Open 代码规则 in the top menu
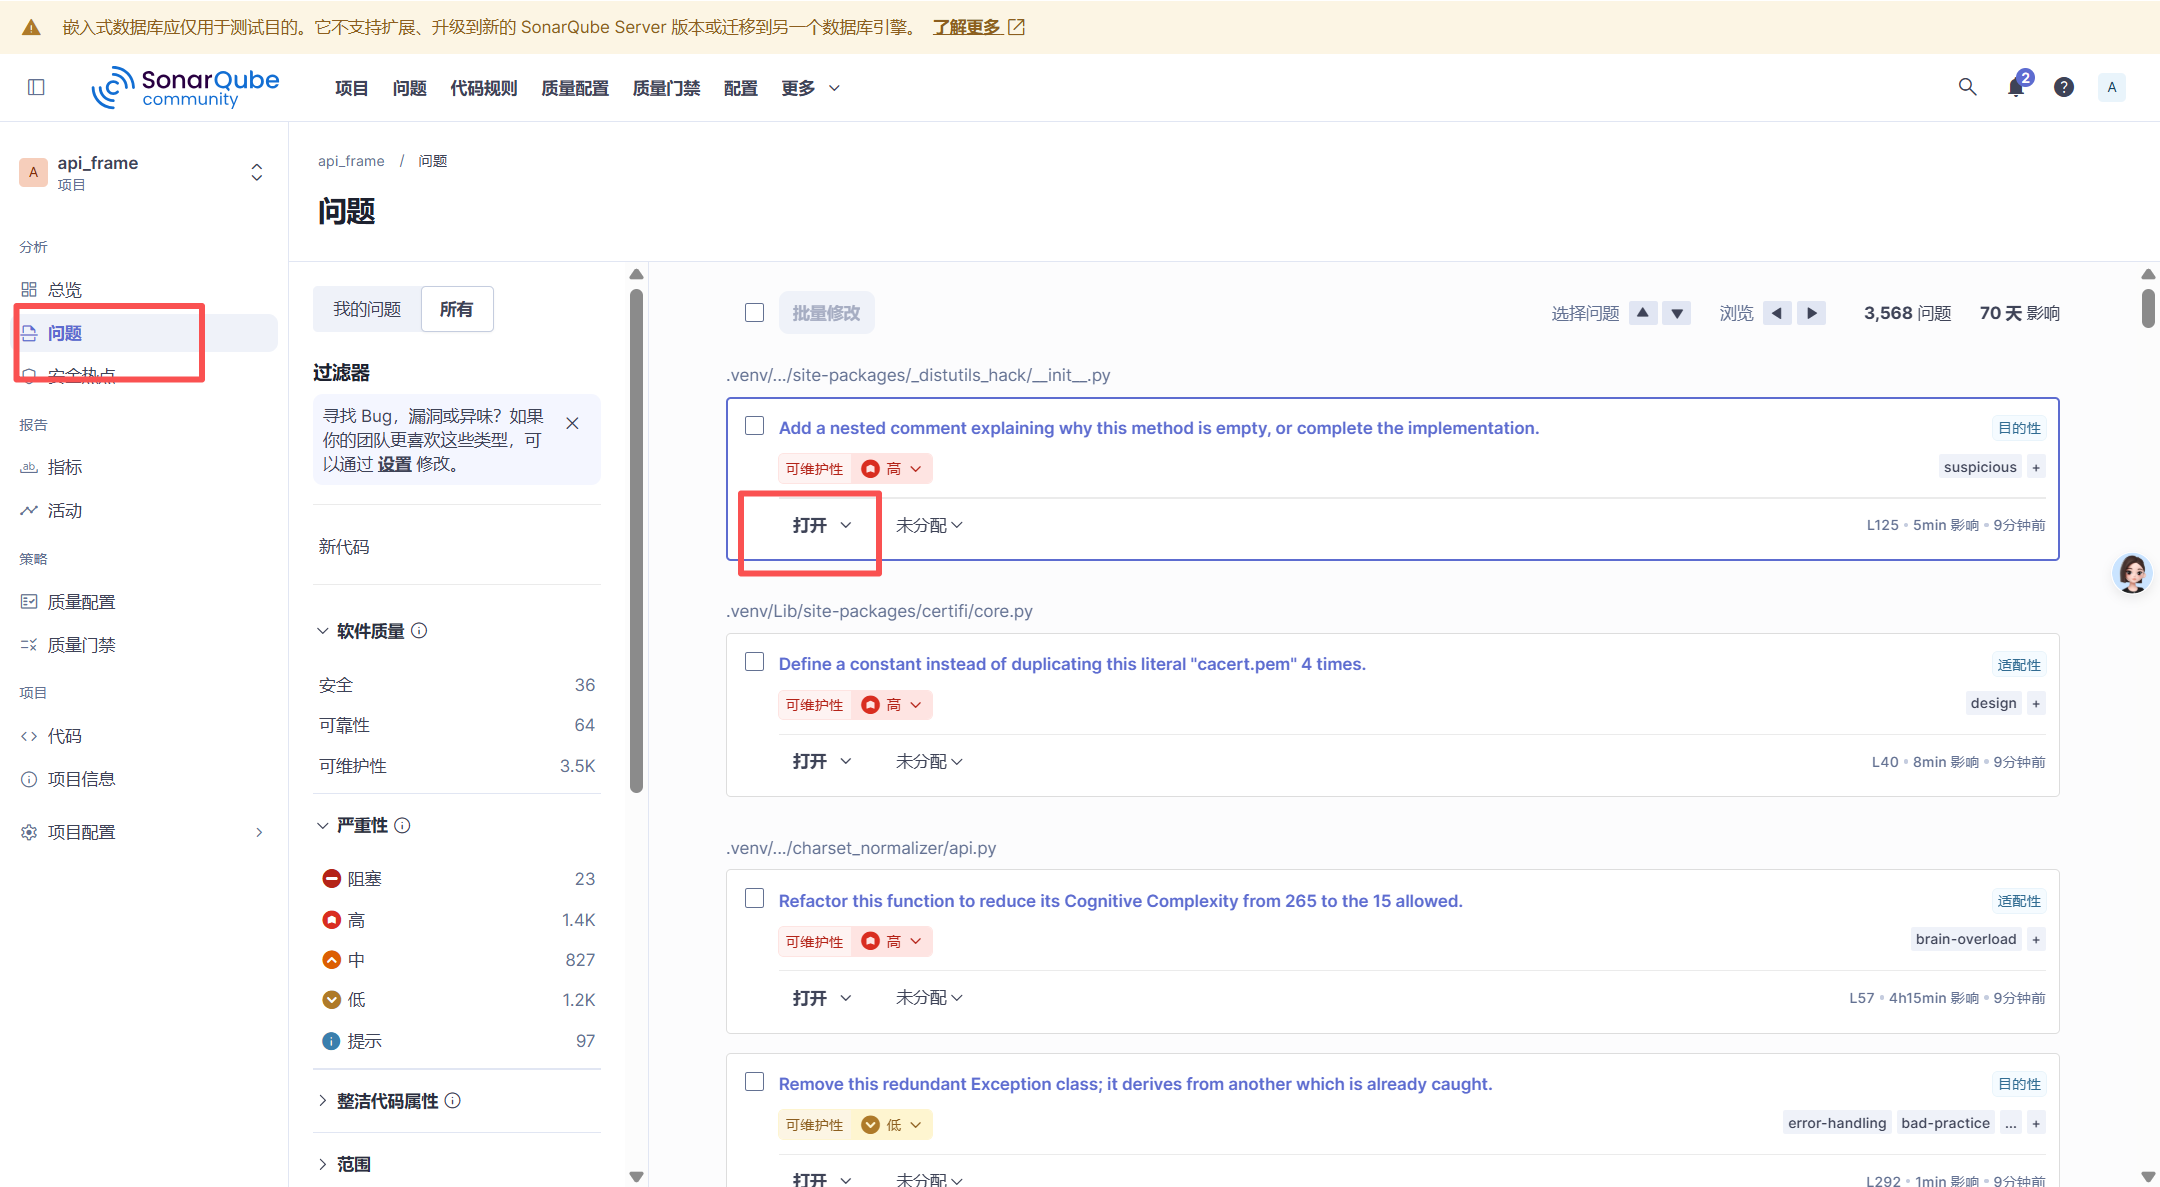 point(483,88)
